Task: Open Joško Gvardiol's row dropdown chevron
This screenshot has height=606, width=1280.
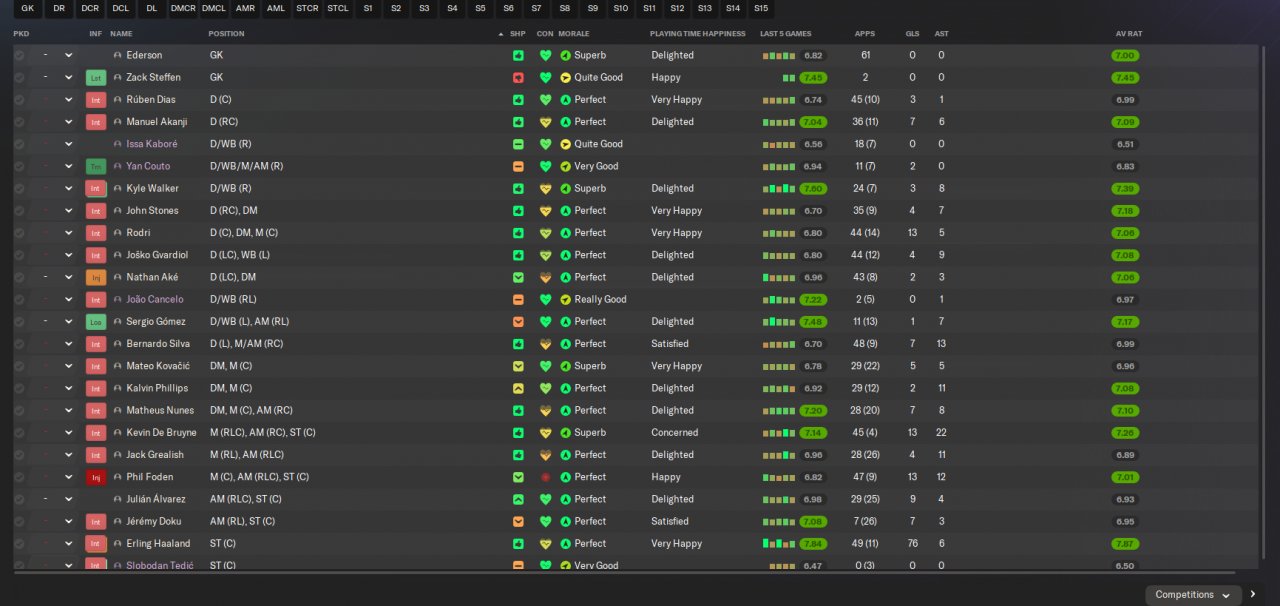Action: pos(68,255)
